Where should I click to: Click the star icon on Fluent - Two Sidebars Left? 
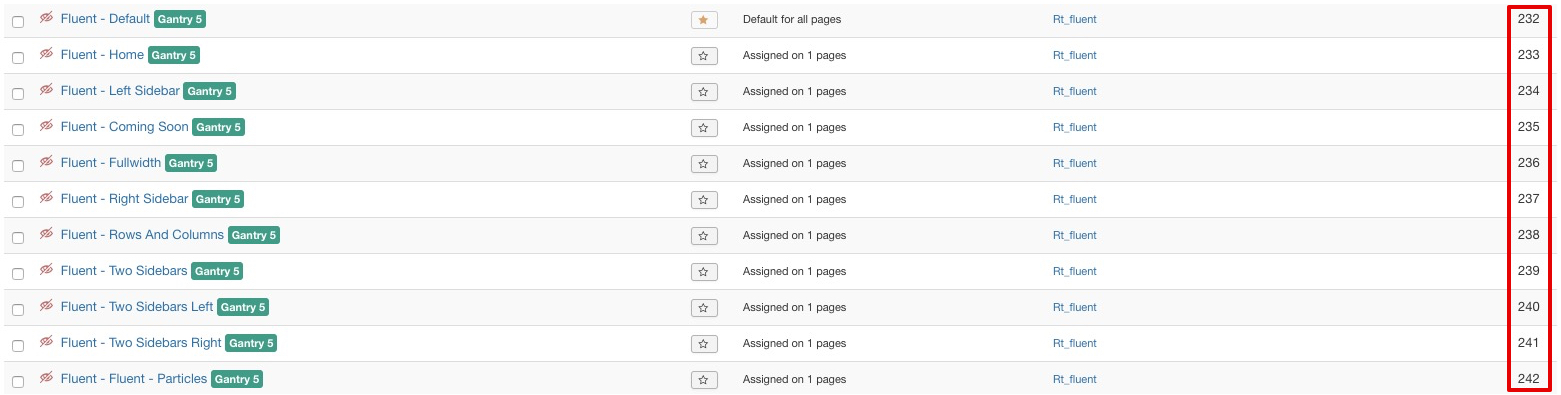pos(704,308)
